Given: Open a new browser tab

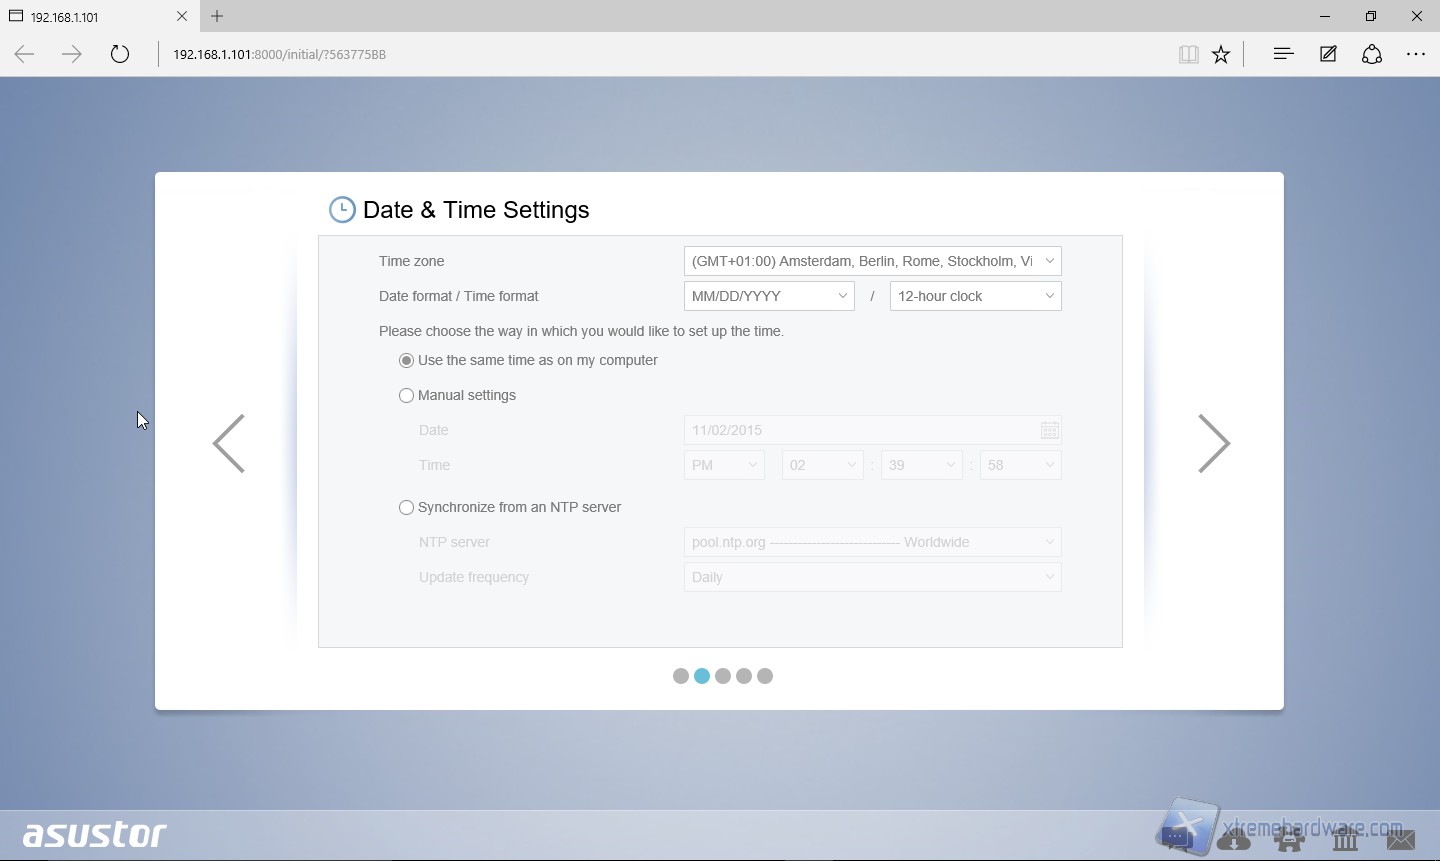Looking at the screenshot, I should pos(217,16).
